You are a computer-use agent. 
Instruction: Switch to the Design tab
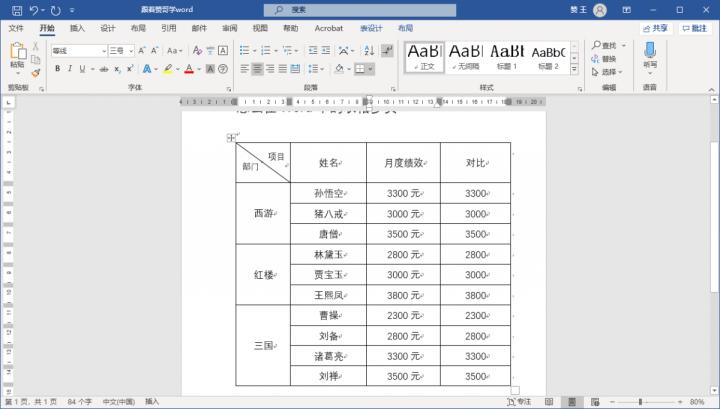pos(108,28)
